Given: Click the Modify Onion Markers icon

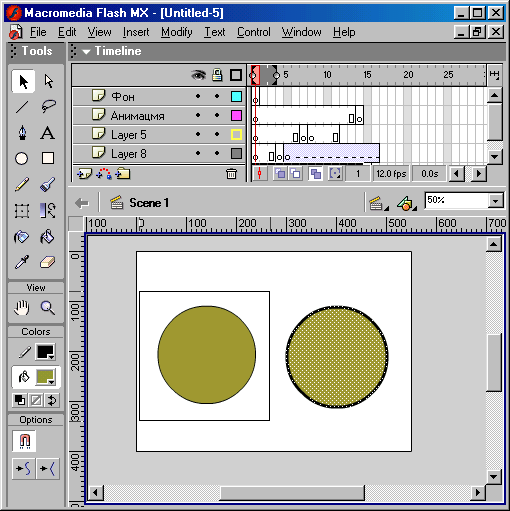Looking at the screenshot, I should pos(335,174).
